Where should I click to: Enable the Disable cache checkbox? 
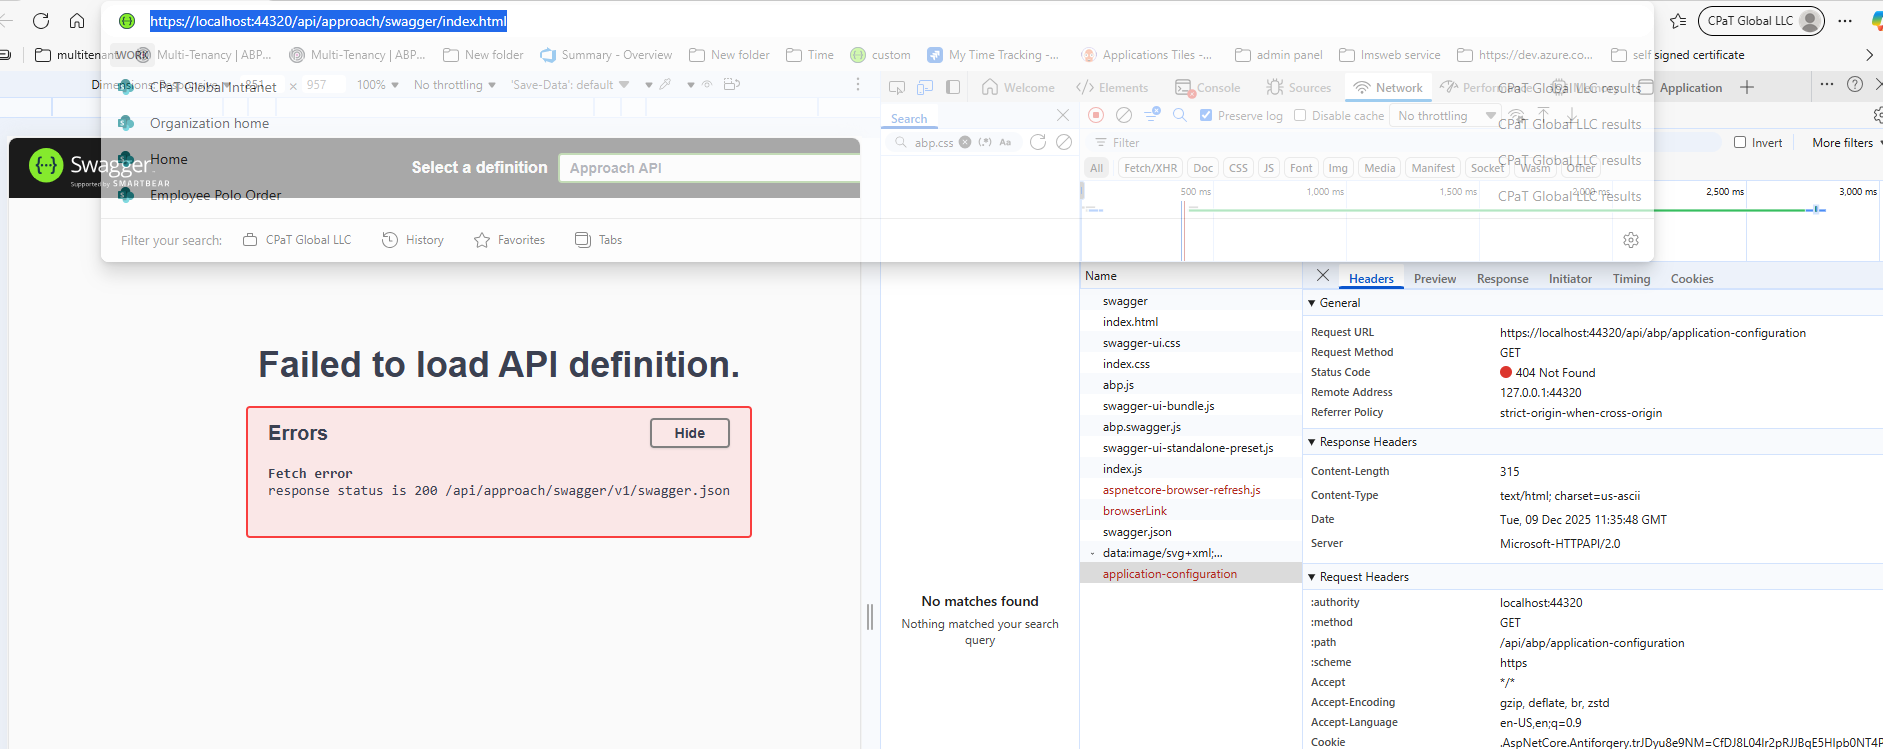point(1300,116)
